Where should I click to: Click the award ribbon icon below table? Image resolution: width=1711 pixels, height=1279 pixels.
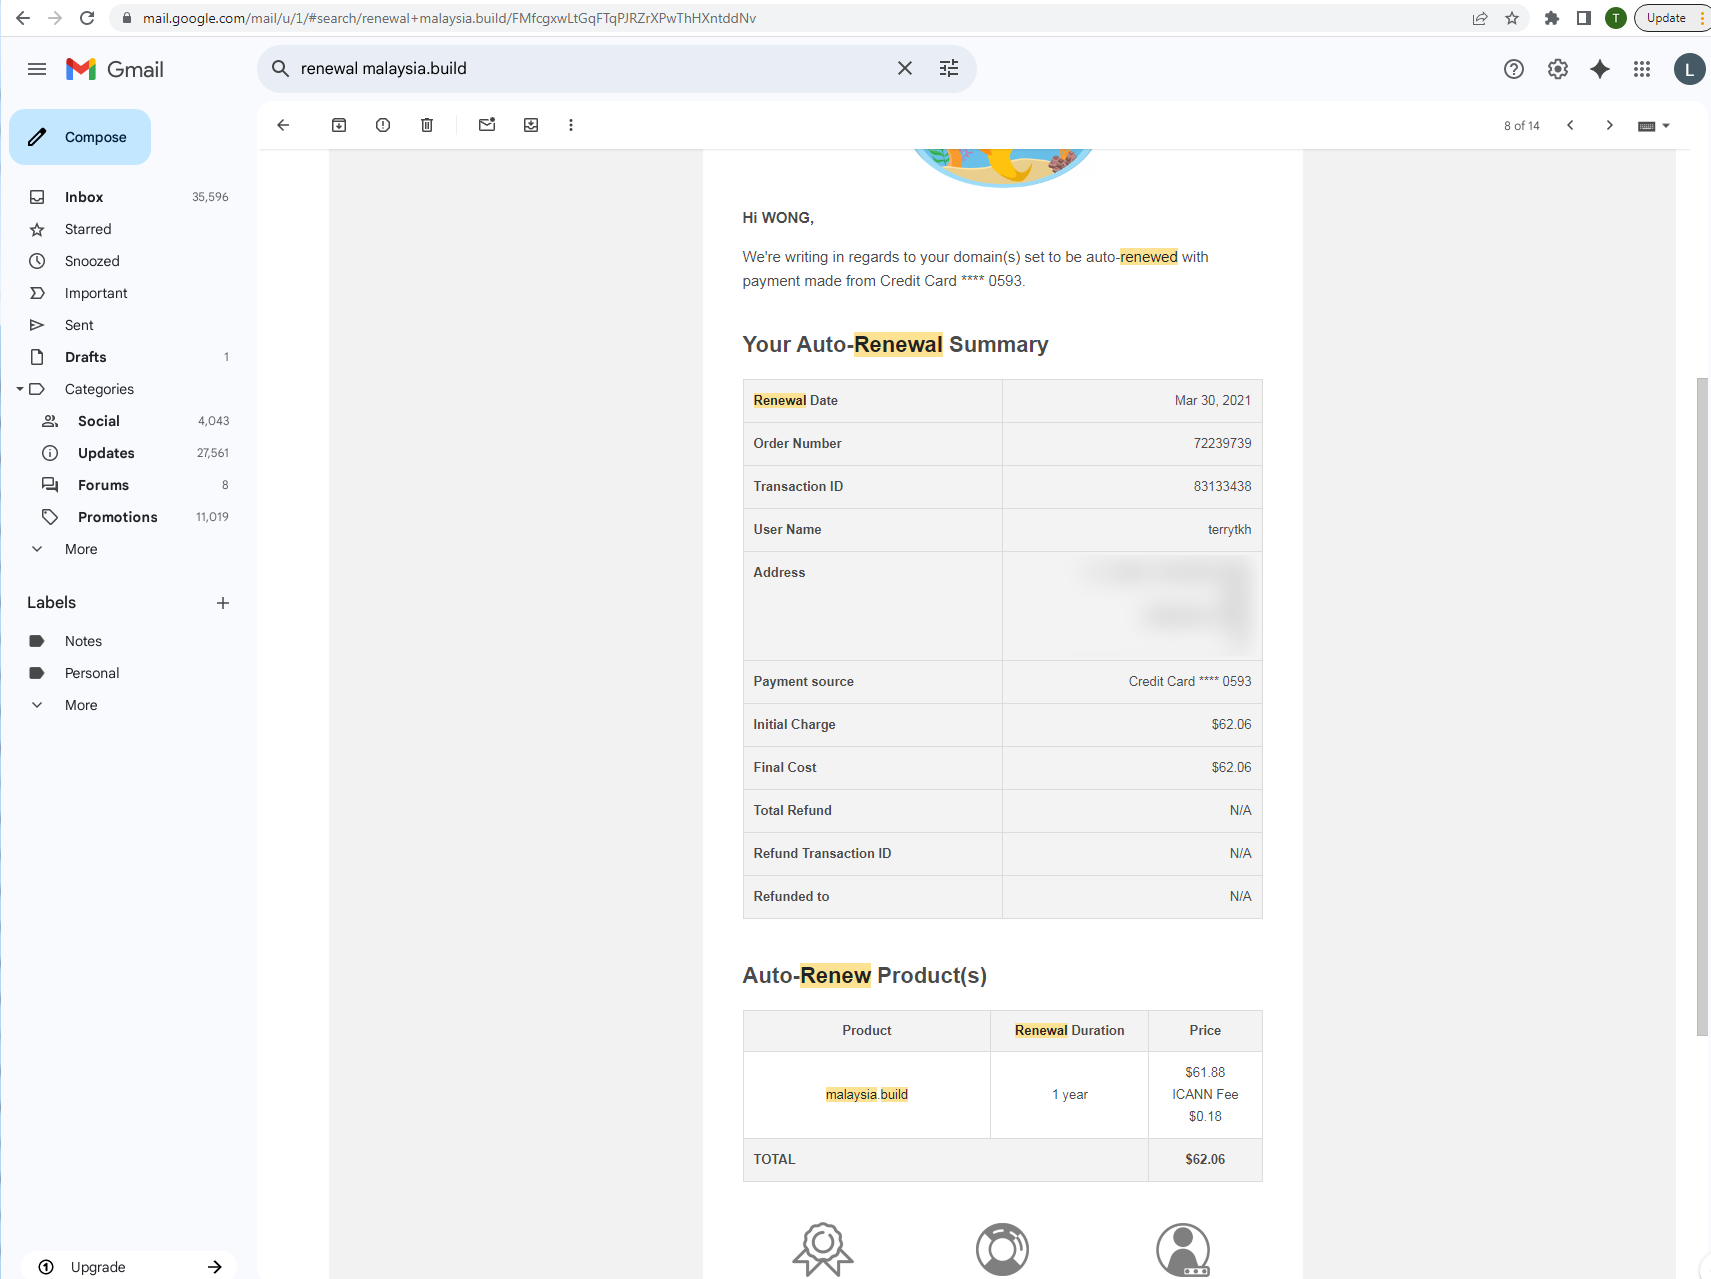823,1249
